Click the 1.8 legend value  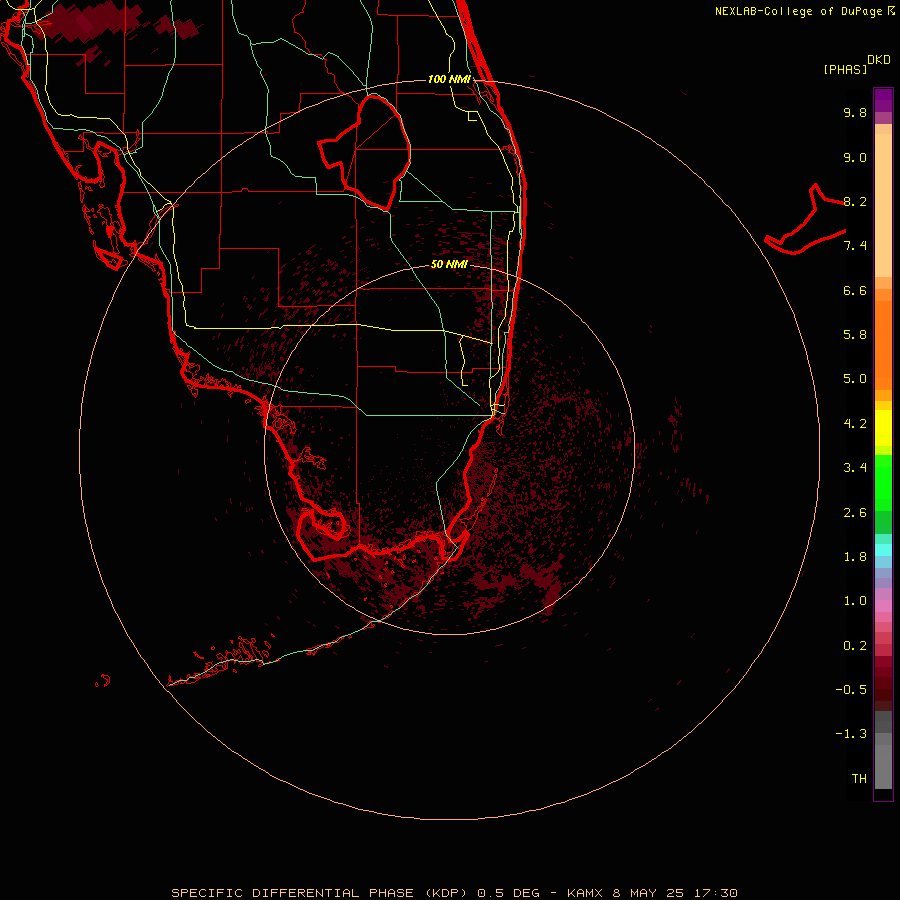tap(855, 557)
